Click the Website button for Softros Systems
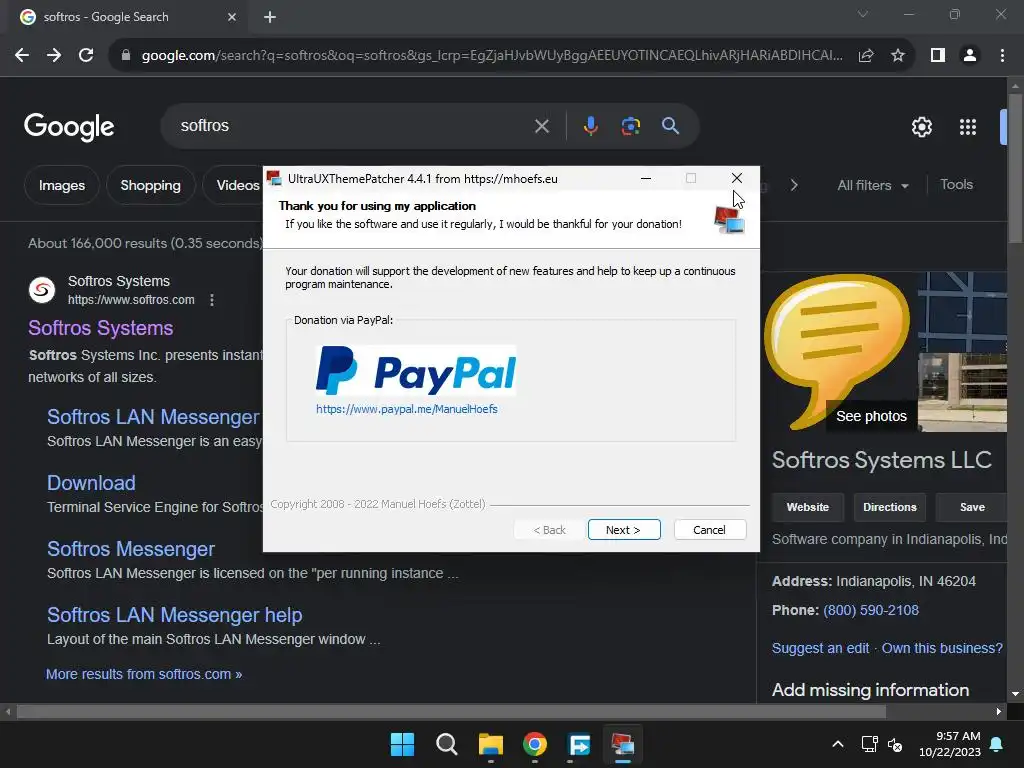This screenshot has width=1024, height=768. 808,507
